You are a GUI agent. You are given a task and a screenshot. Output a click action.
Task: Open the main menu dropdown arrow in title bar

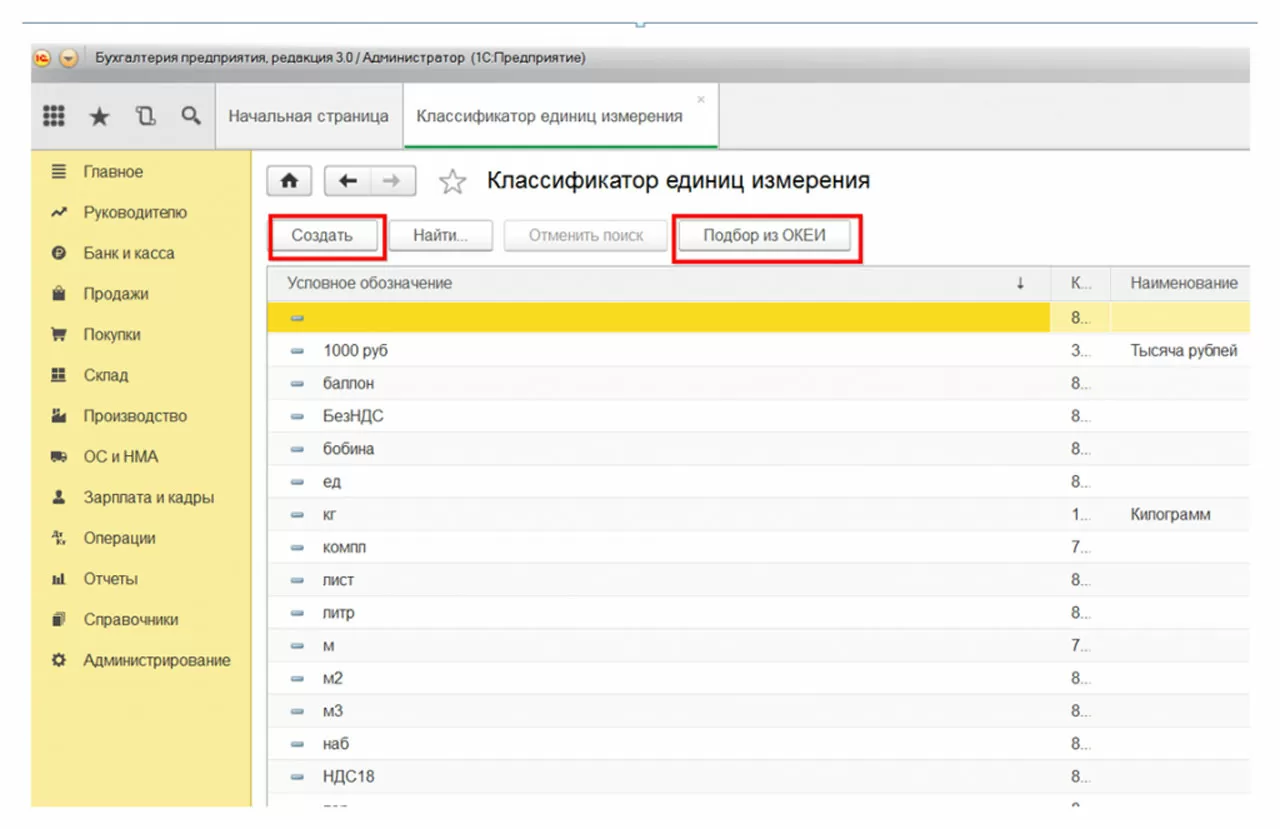[69, 58]
